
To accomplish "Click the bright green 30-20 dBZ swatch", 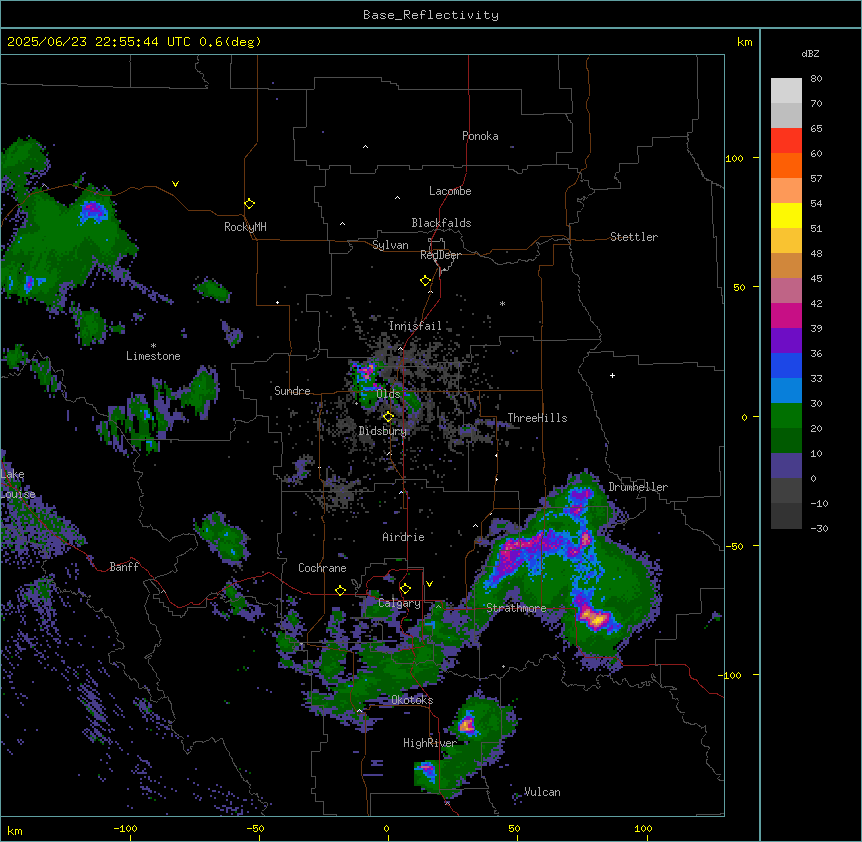I will [786, 416].
